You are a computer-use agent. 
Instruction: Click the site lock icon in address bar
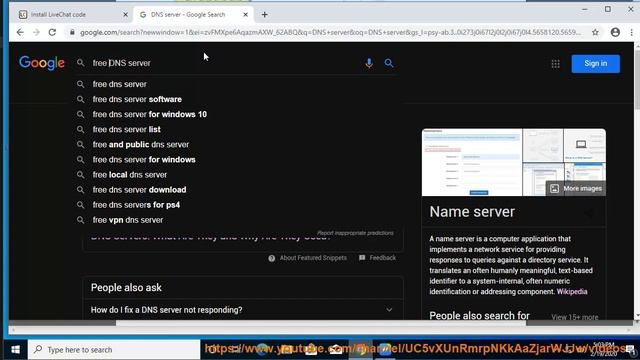72,32
